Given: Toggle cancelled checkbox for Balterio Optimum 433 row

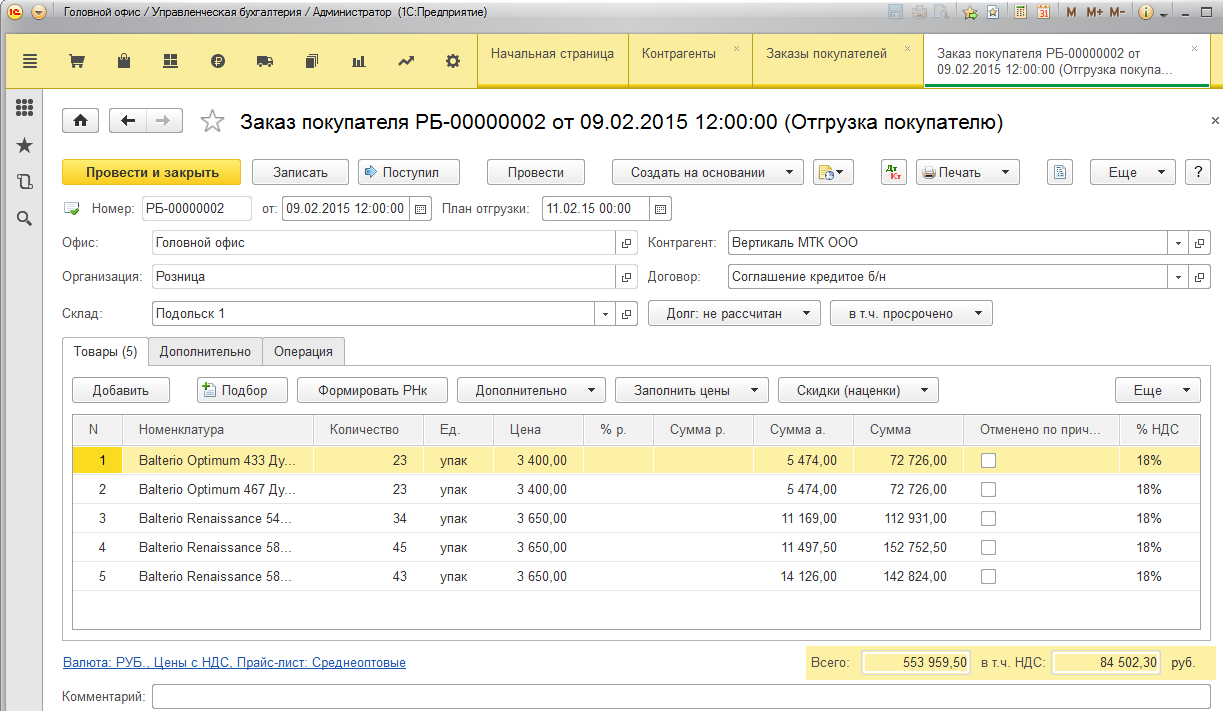Looking at the screenshot, I should pos(988,461).
